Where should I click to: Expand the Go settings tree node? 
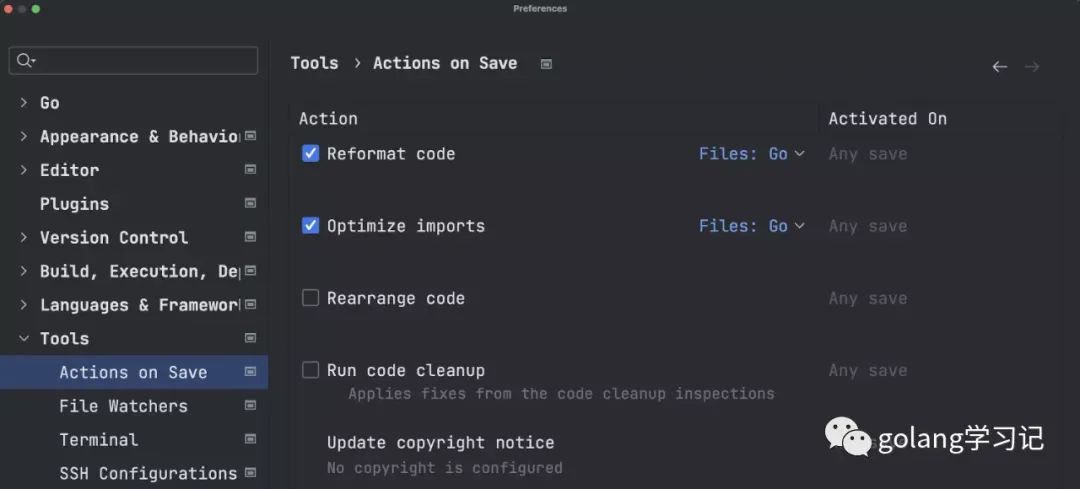24,103
